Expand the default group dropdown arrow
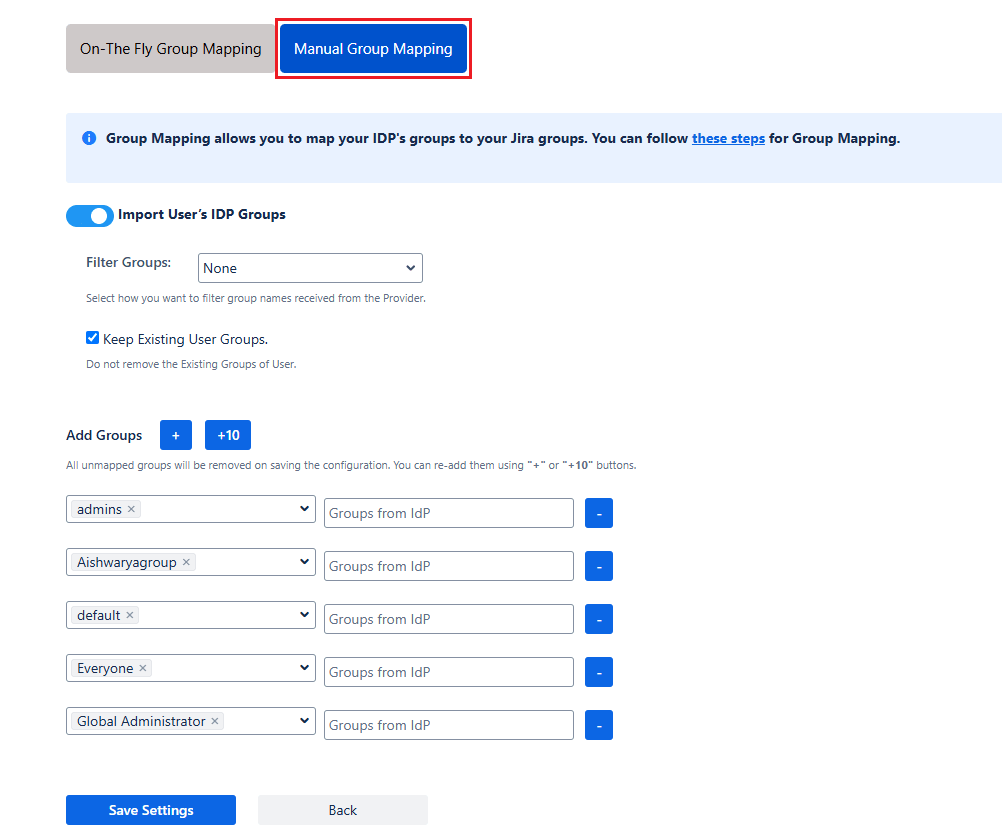Image resolution: width=1002 pixels, height=830 pixels. [304, 615]
